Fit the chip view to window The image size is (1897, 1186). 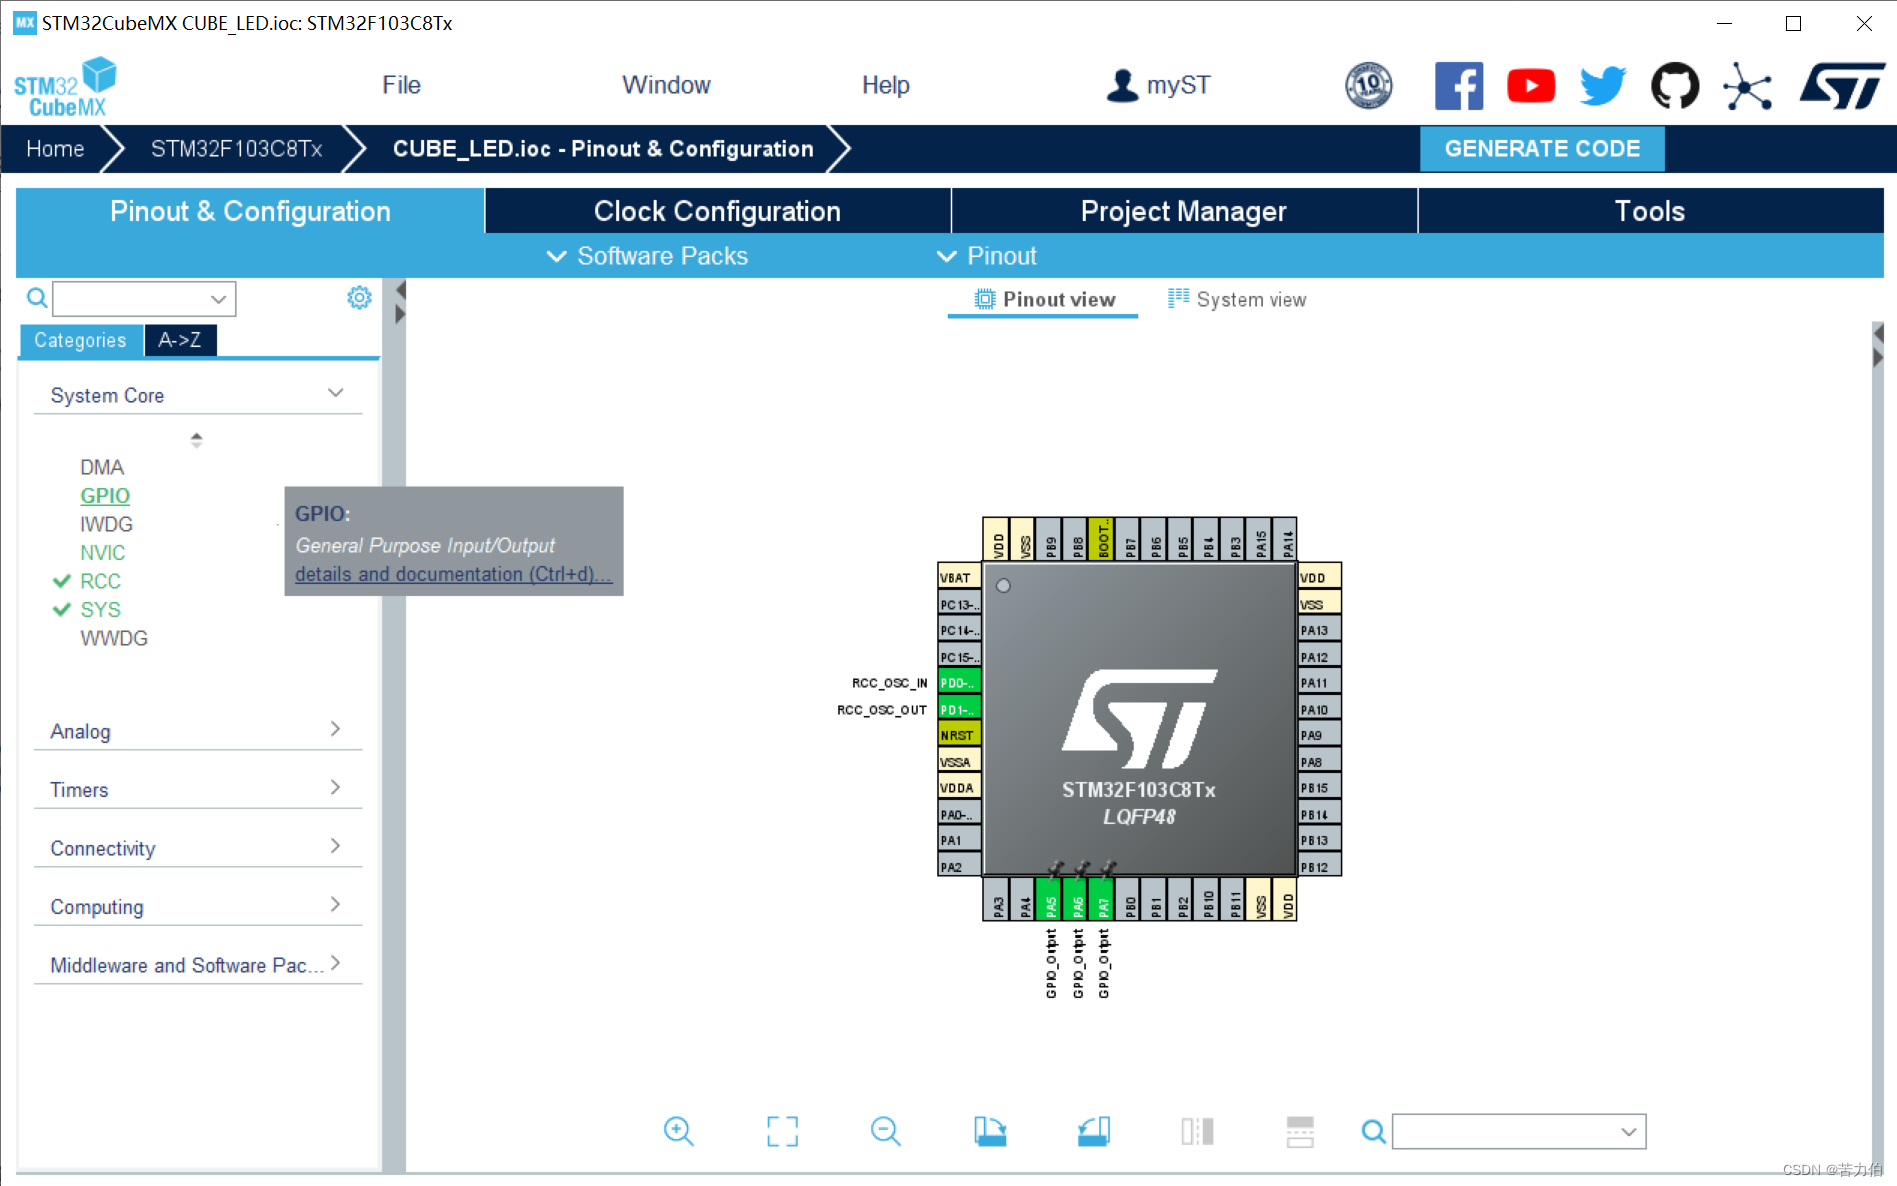point(782,1131)
